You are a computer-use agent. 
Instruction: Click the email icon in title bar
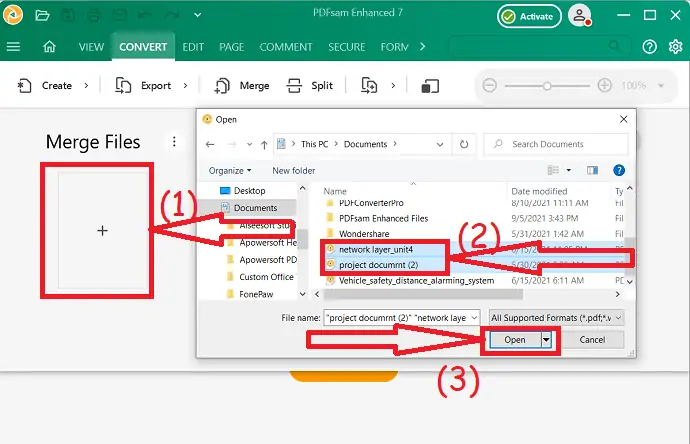click(x=119, y=15)
